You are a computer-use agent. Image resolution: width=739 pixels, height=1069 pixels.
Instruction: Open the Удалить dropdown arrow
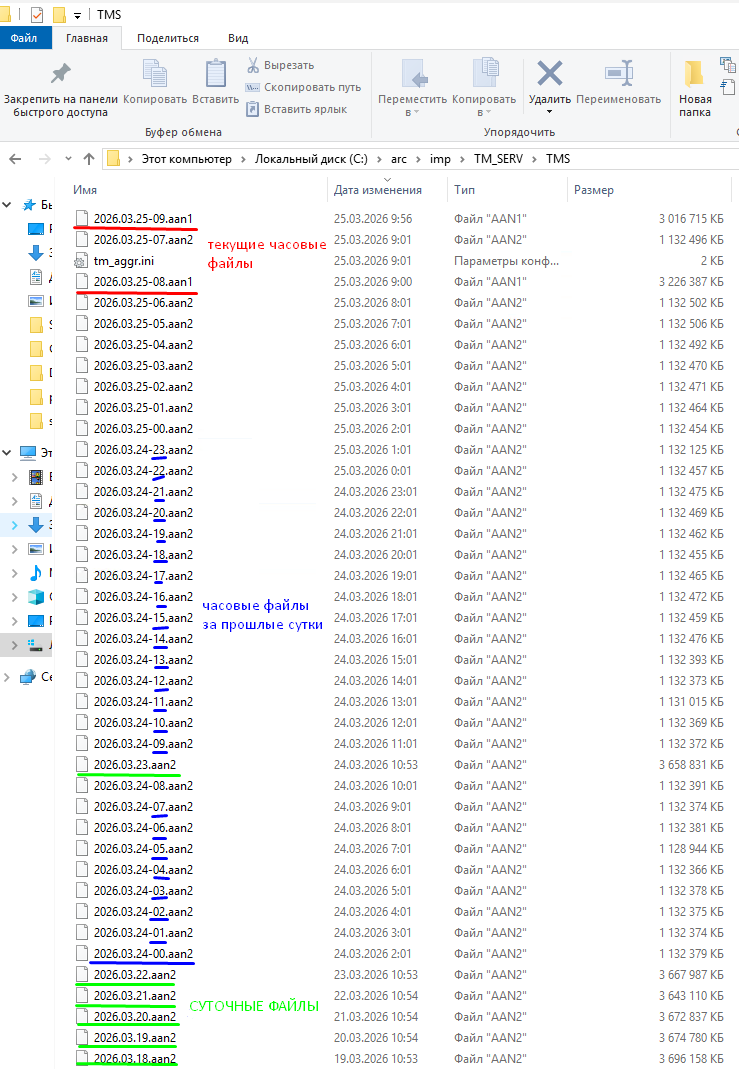point(549,112)
